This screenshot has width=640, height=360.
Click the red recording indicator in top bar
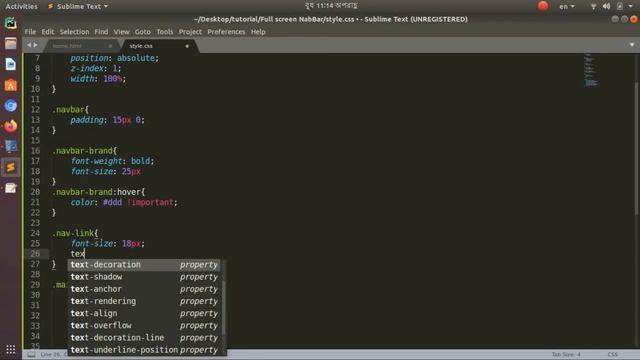(x=543, y=6)
